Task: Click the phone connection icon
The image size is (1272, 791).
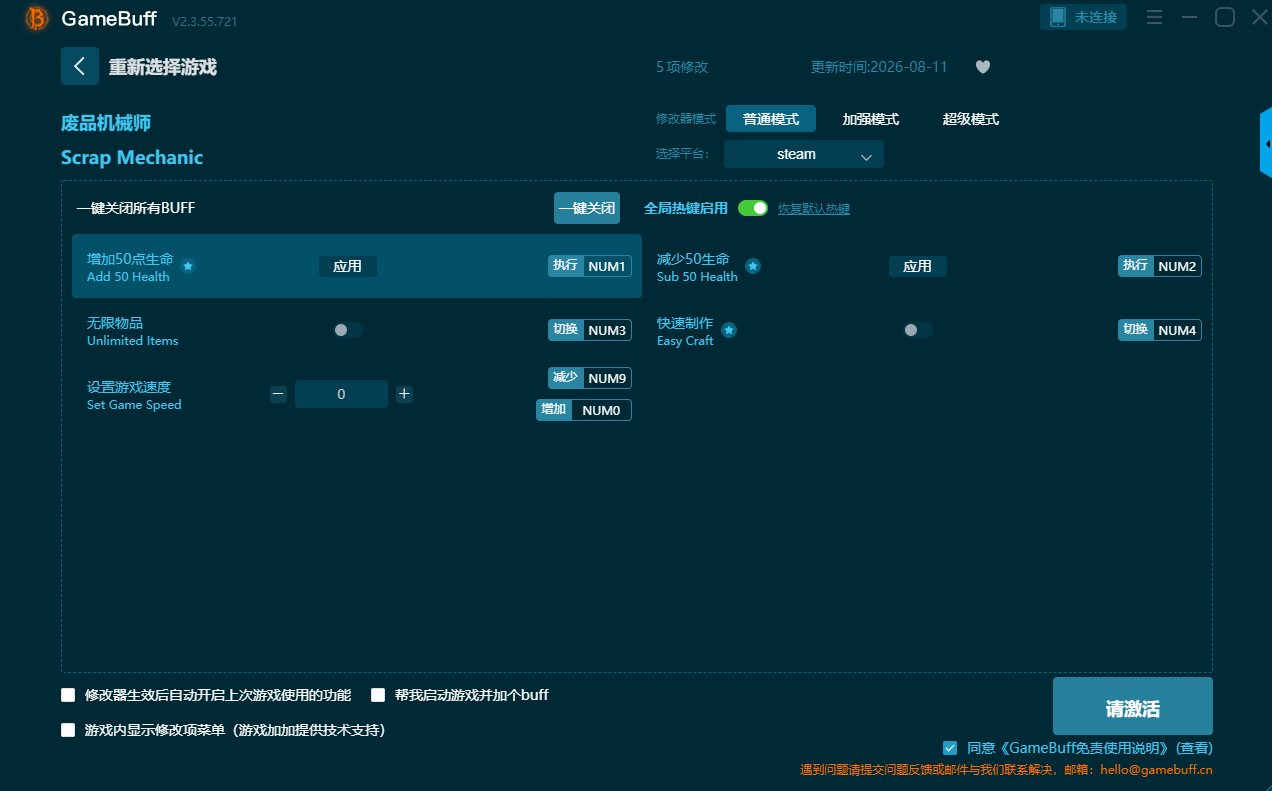Action: click(1057, 17)
